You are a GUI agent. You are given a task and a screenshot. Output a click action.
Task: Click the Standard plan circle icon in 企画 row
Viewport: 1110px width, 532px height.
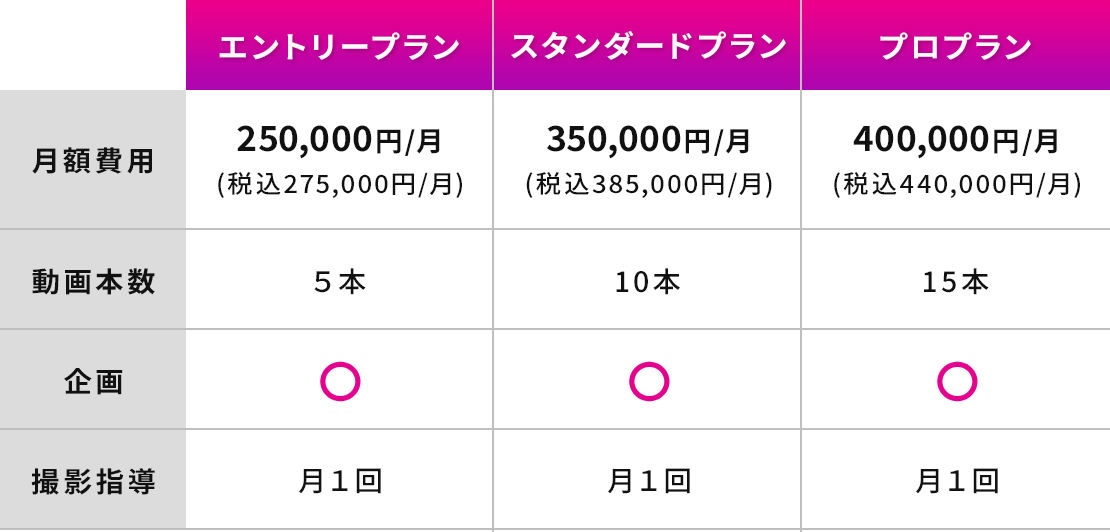coord(649,381)
